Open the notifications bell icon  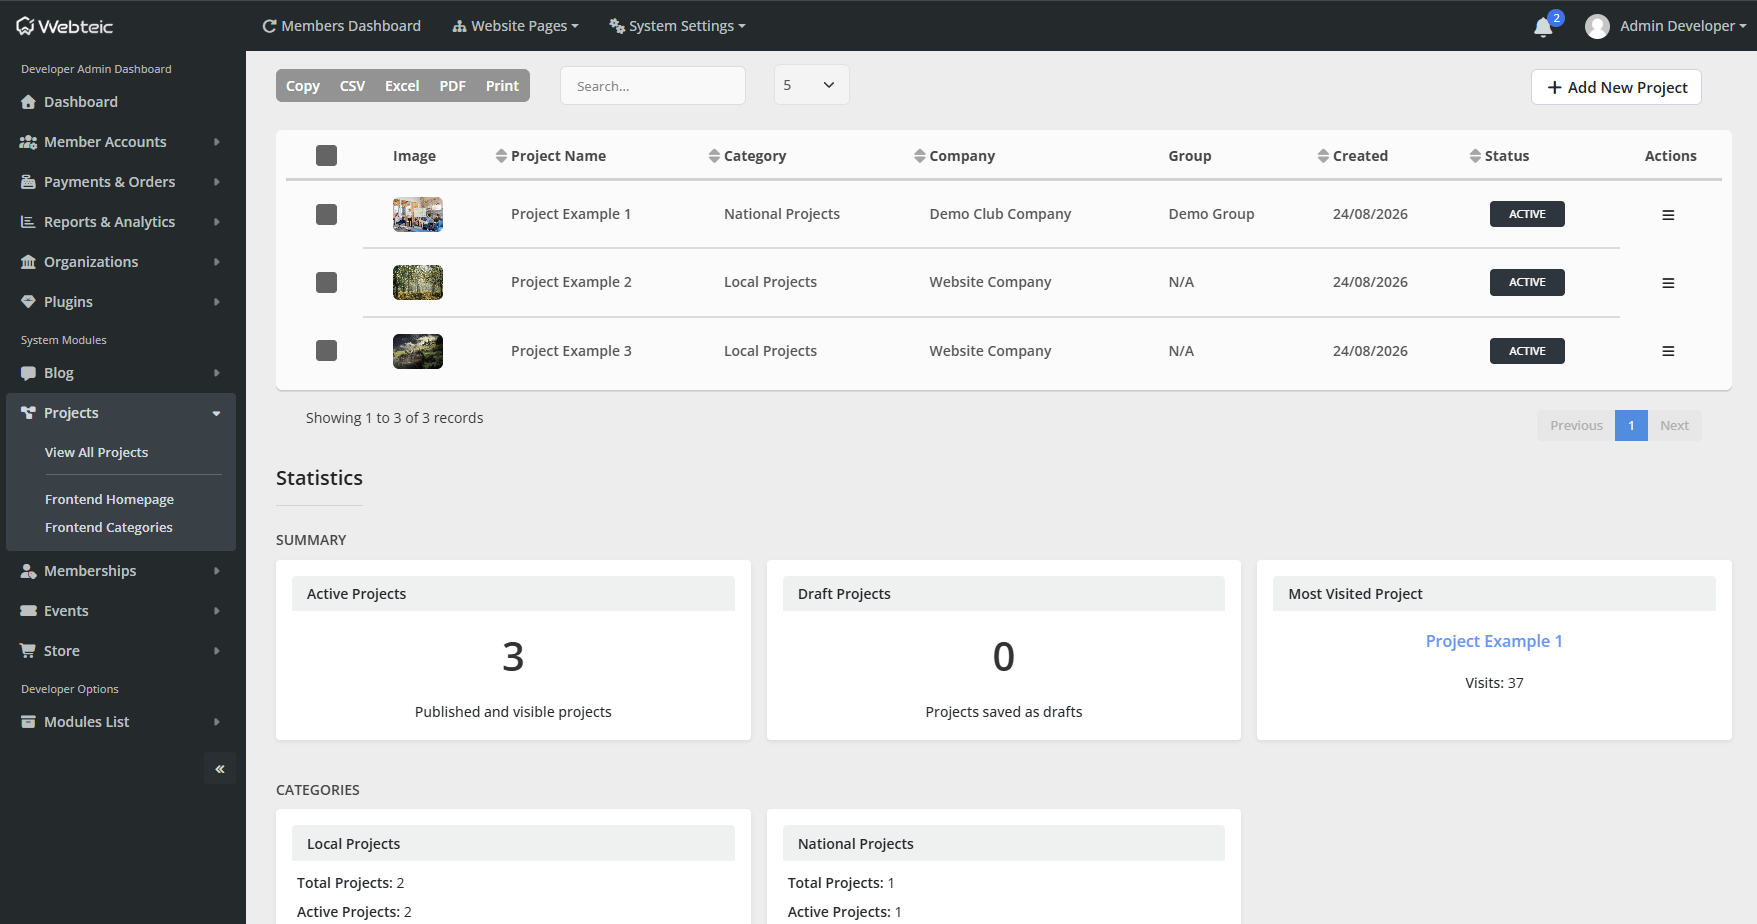(1543, 27)
